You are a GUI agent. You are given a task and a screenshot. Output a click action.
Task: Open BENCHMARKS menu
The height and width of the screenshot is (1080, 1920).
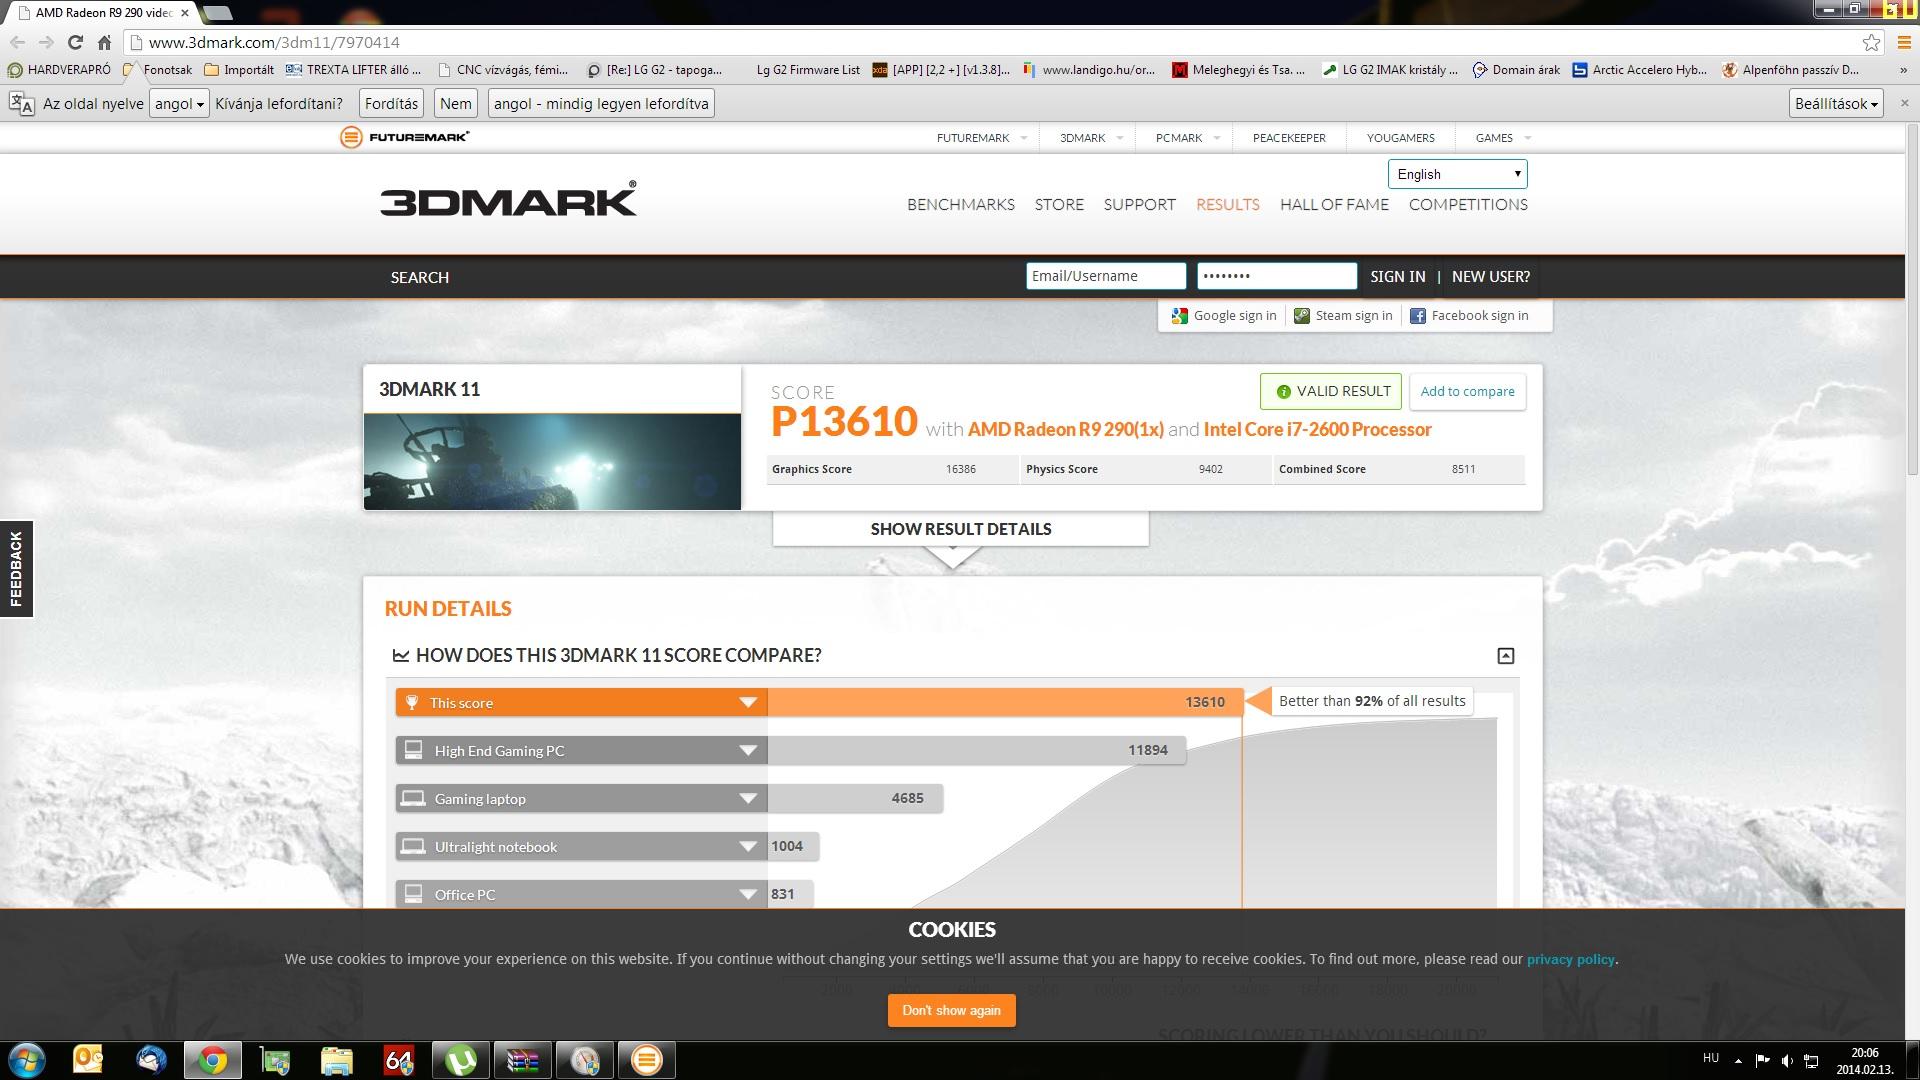(961, 204)
